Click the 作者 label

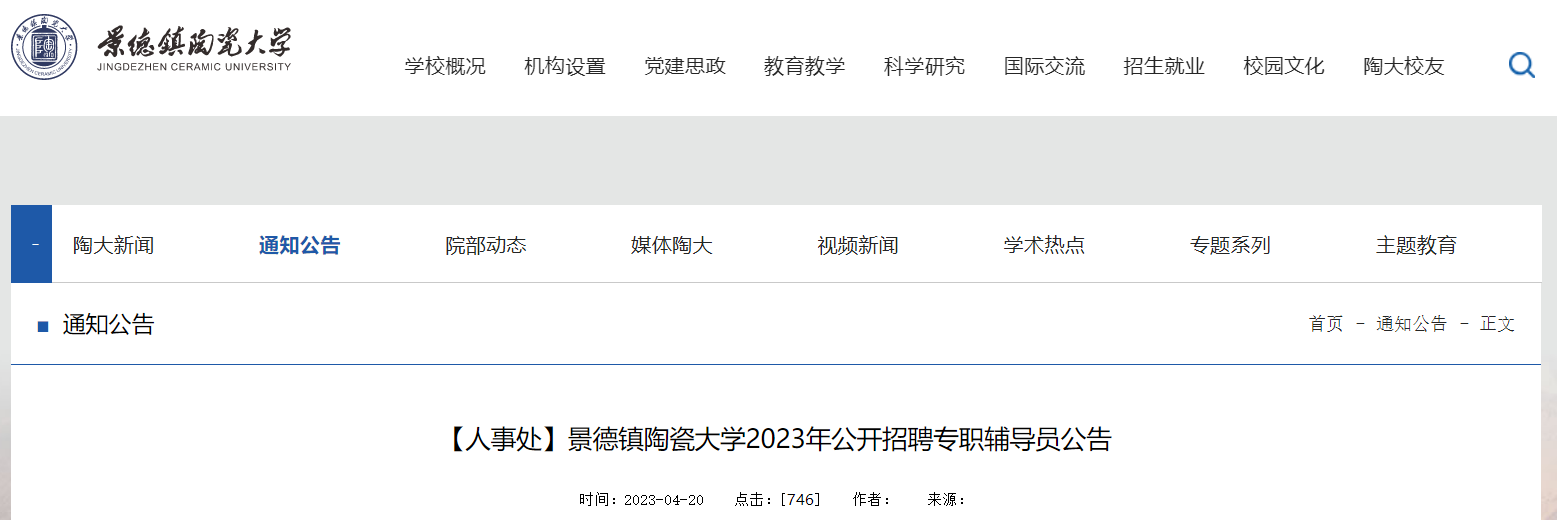872,500
